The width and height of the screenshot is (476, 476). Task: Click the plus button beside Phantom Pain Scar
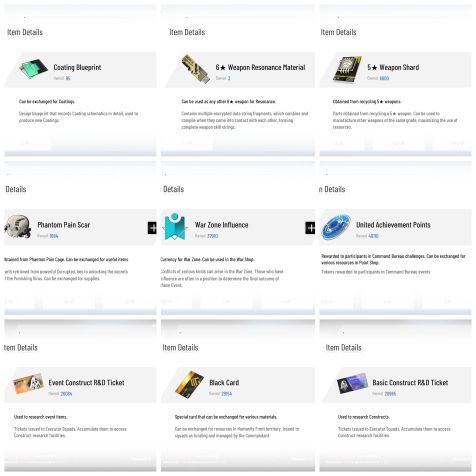click(x=152, y=228)
